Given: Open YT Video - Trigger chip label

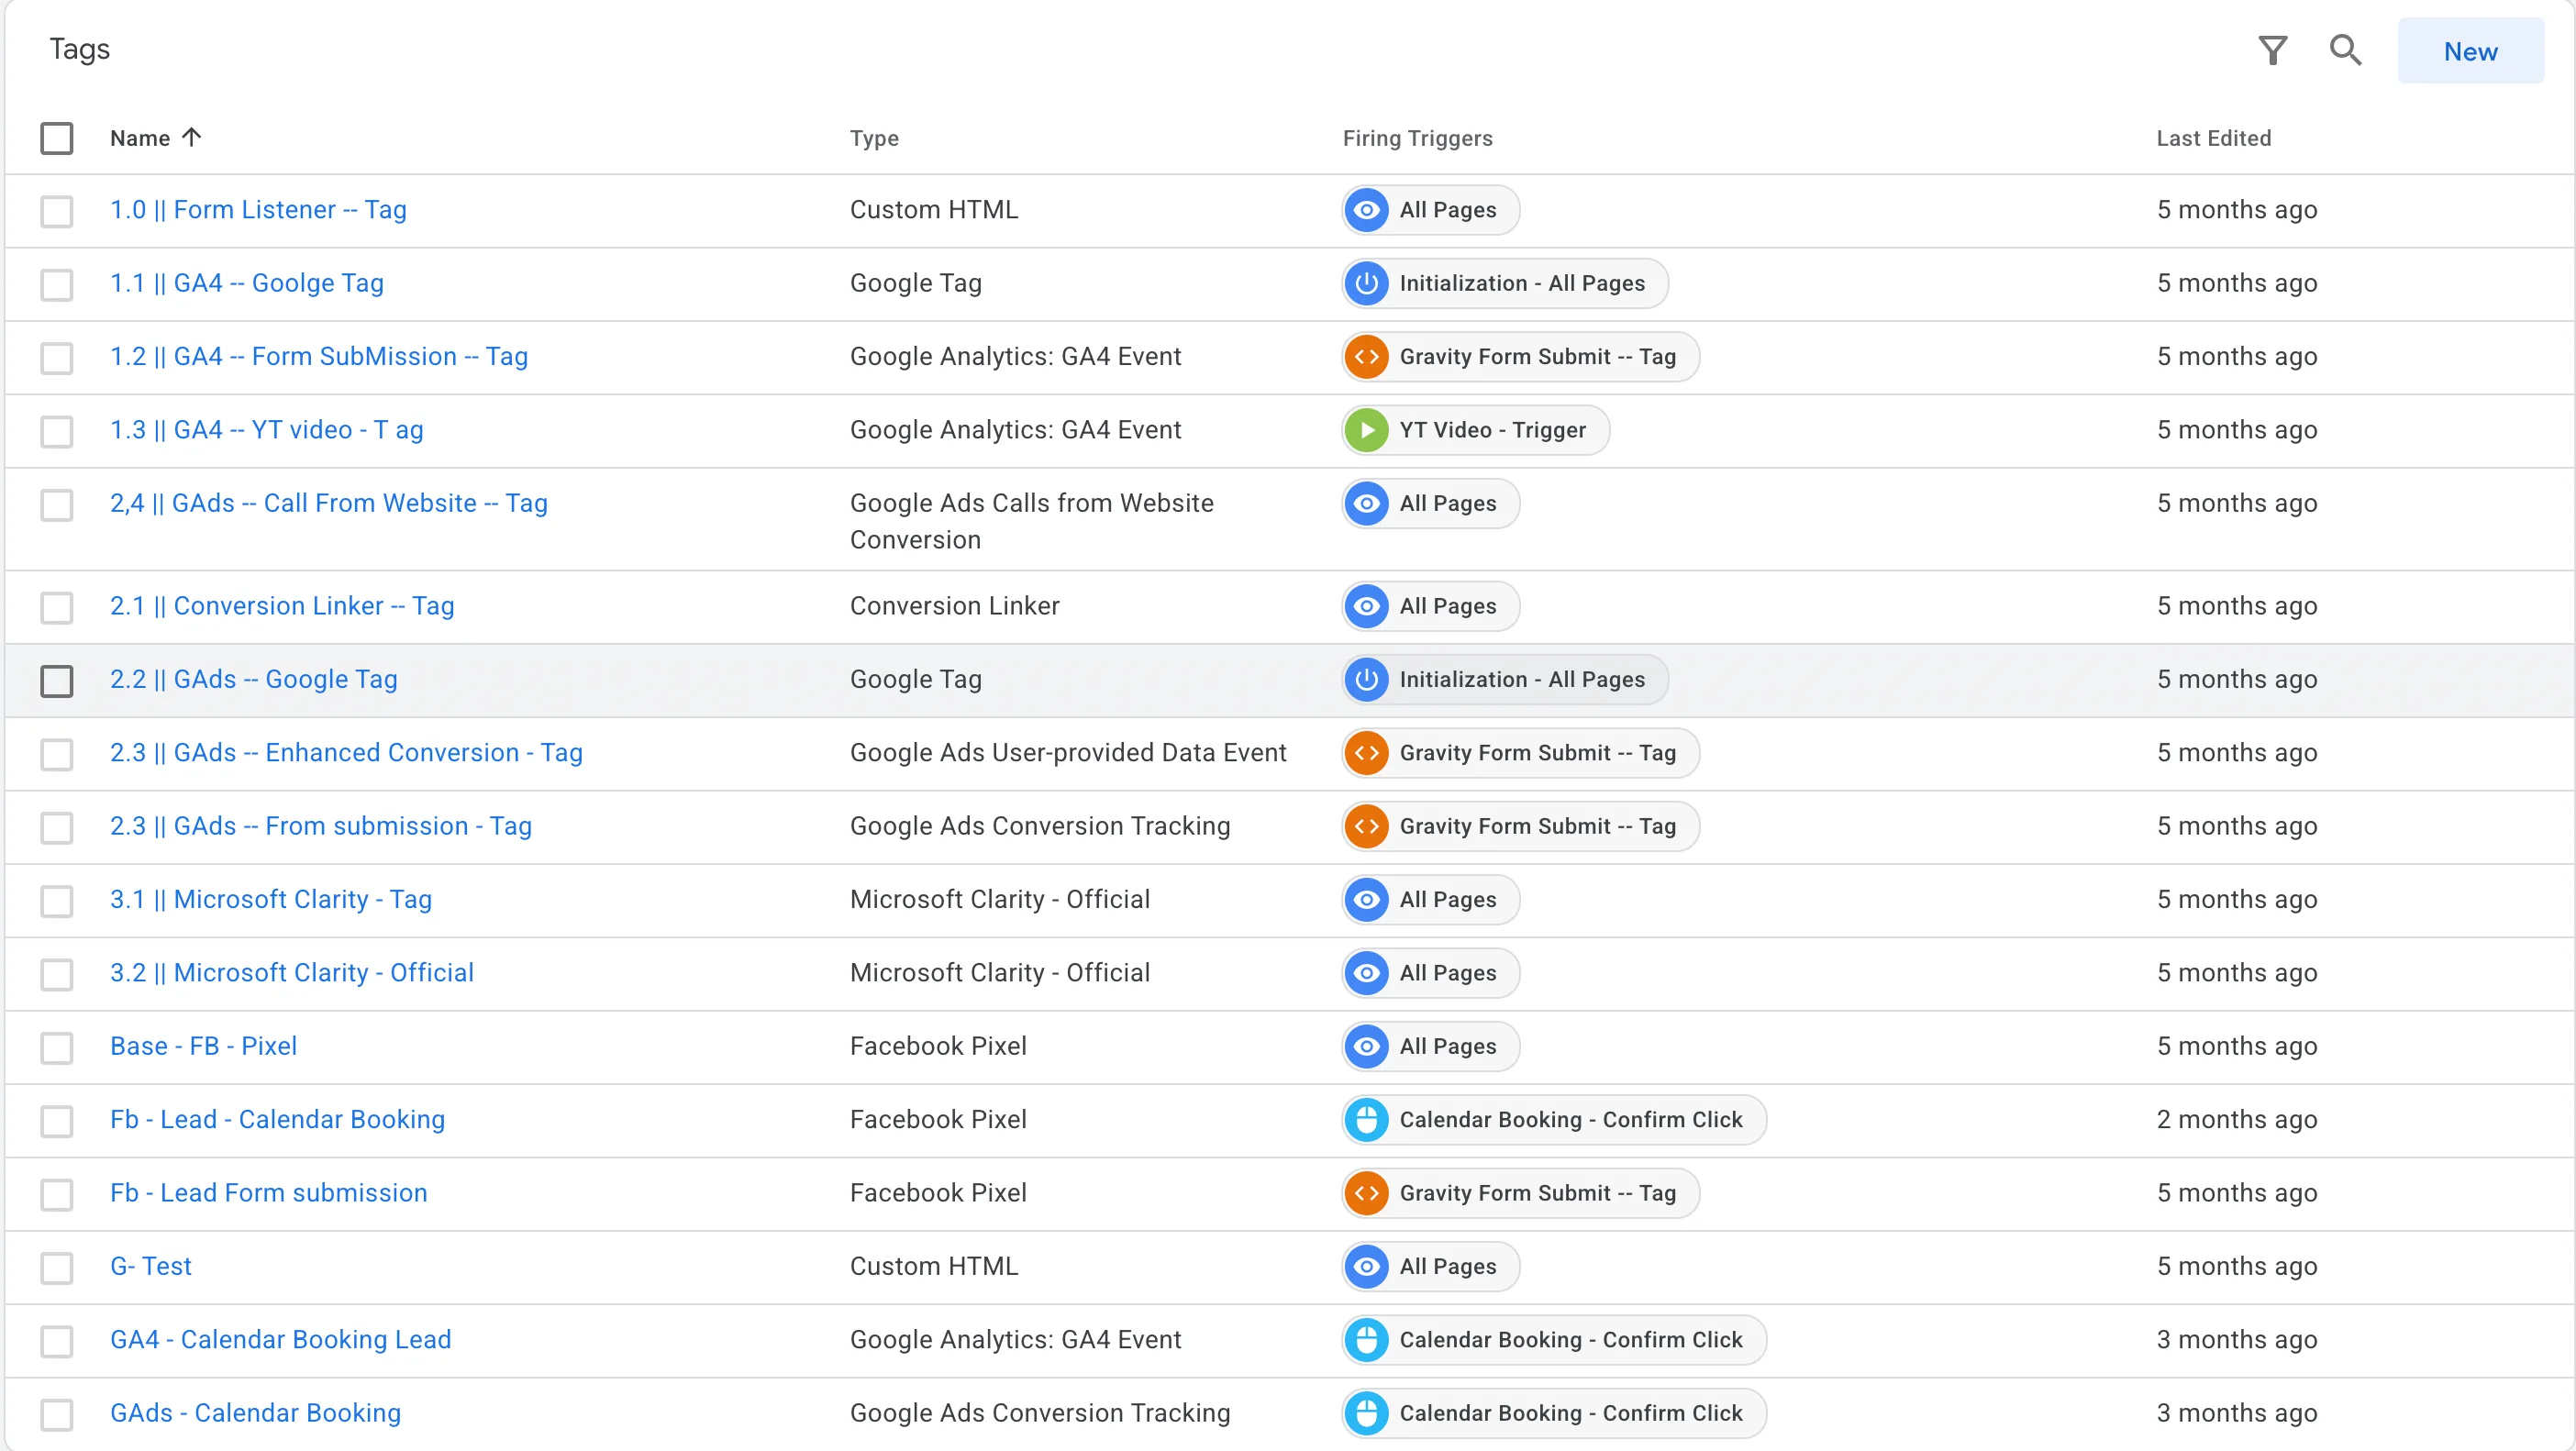Looking at the screenshot, I should tap(1492, 430).
